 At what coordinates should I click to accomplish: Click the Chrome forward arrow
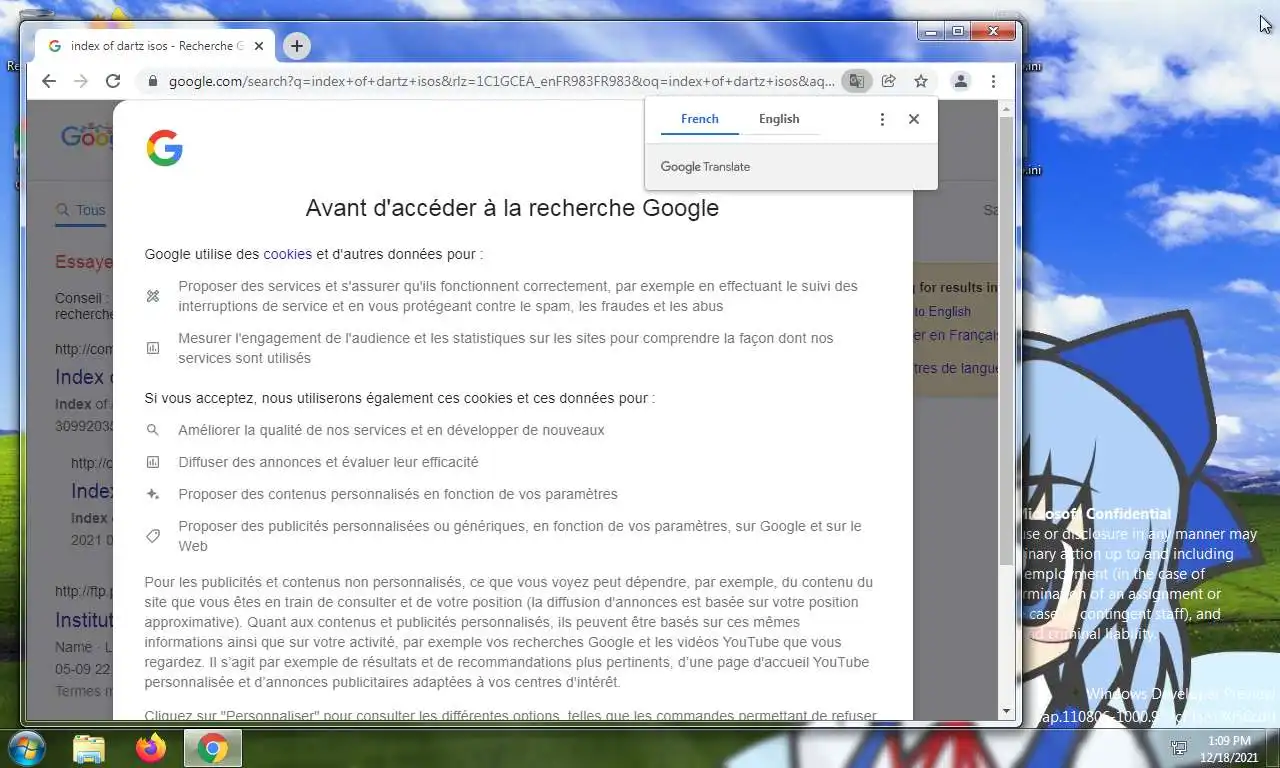(81, 81)
